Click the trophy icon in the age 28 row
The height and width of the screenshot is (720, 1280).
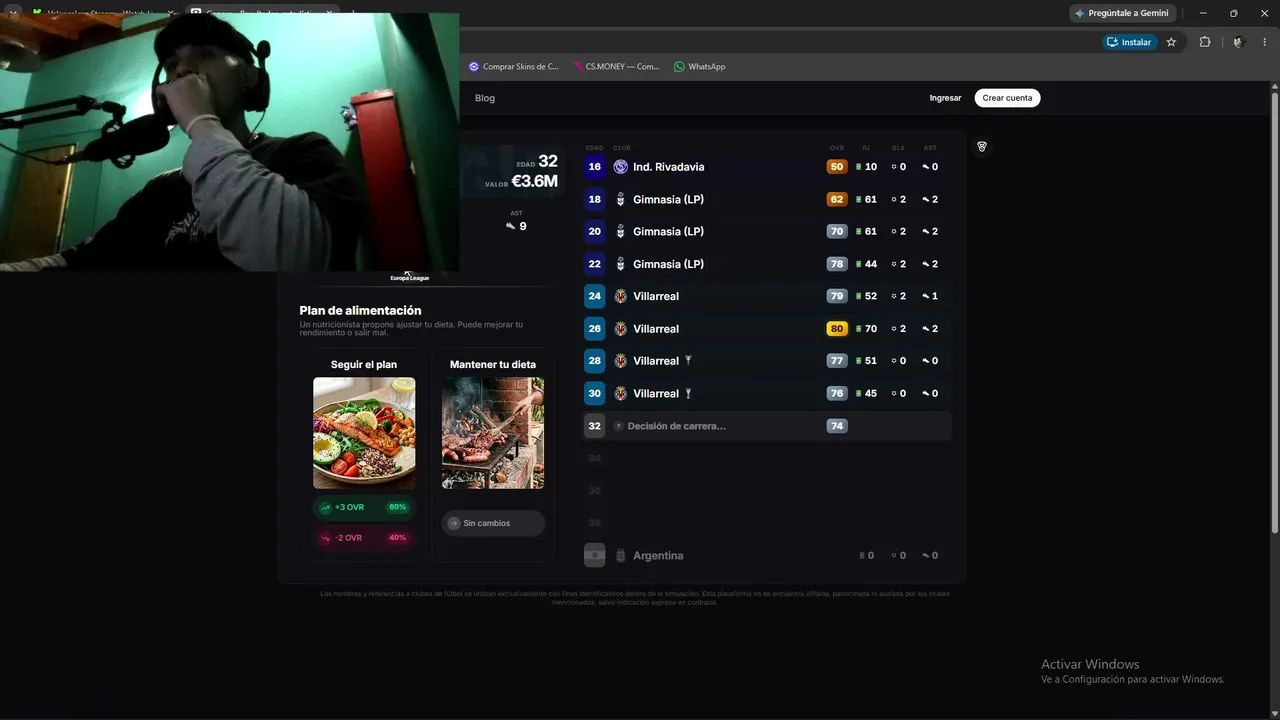(688, 360)
